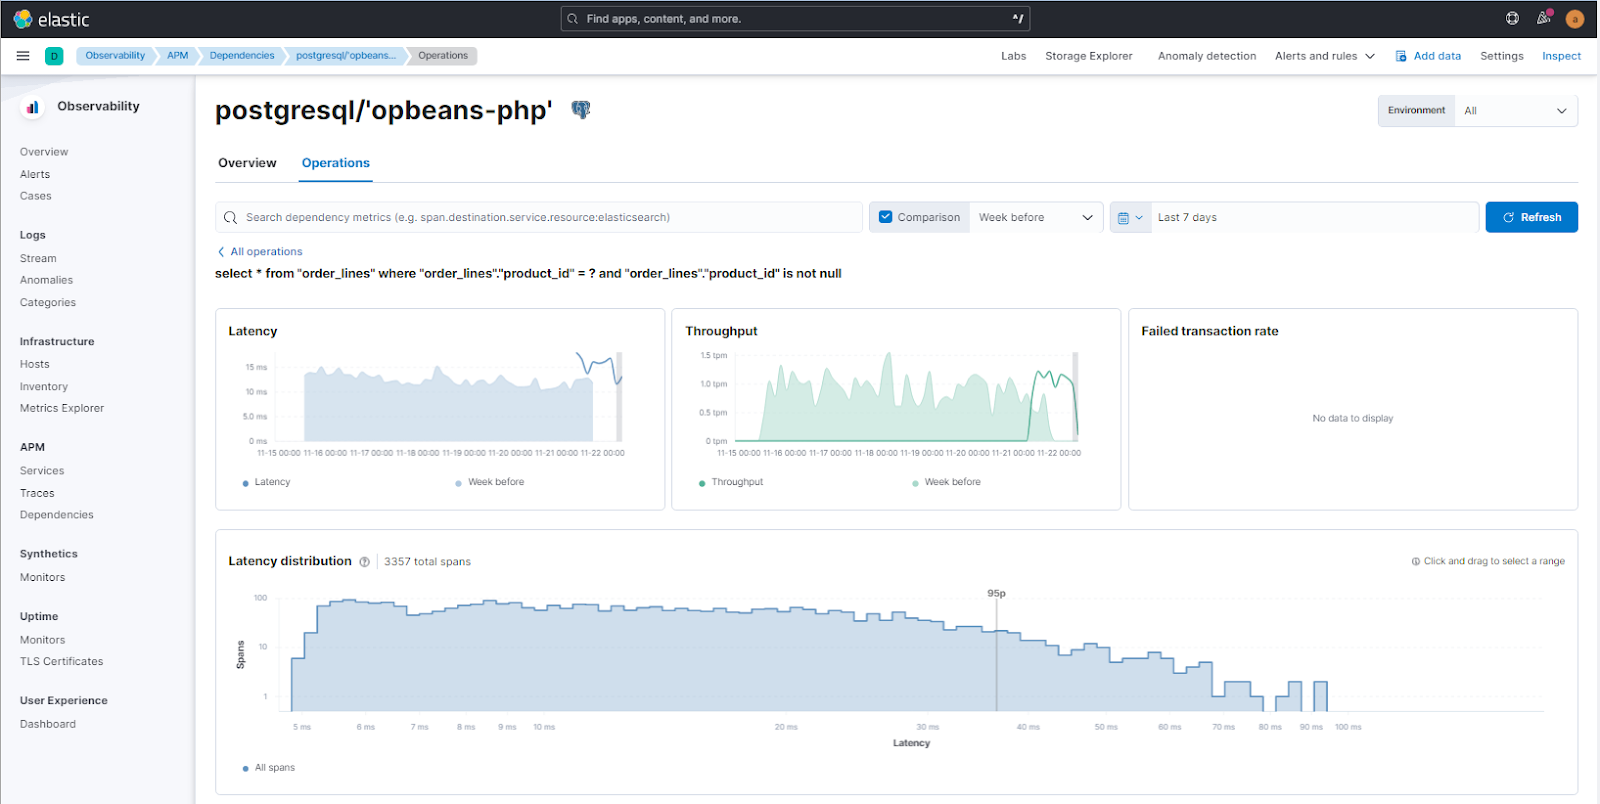Screen dimensions: 1600x804
Task: Click the Elastic logo in header
Action: point(51,19)
